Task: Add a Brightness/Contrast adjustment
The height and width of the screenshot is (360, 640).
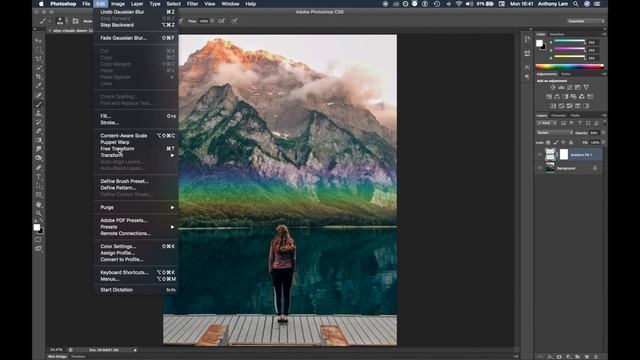Action: (553, 87)
